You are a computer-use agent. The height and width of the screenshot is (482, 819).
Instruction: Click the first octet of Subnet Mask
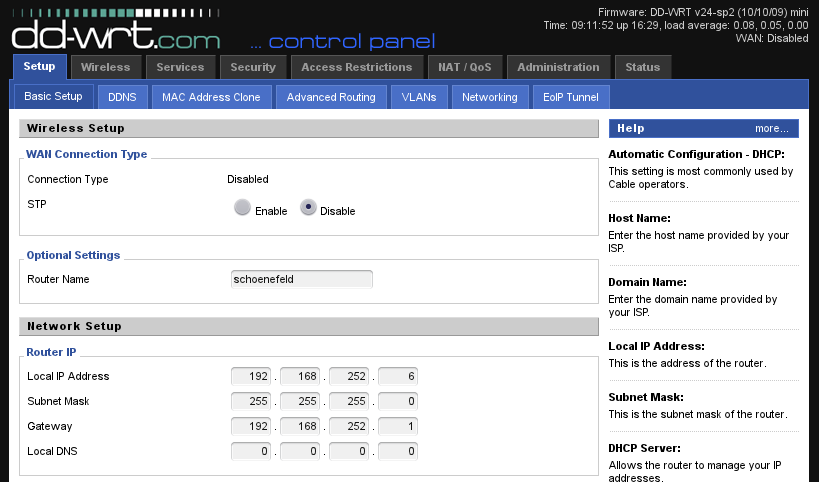pyautogui.click(x=251, y=401)
